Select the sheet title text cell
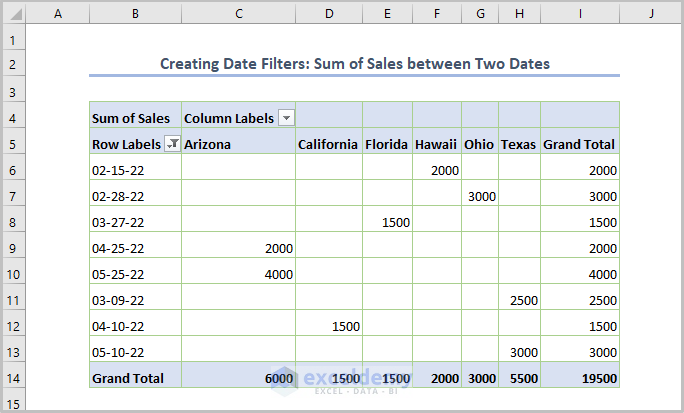684x413 pixels. (x=354, y=64)
